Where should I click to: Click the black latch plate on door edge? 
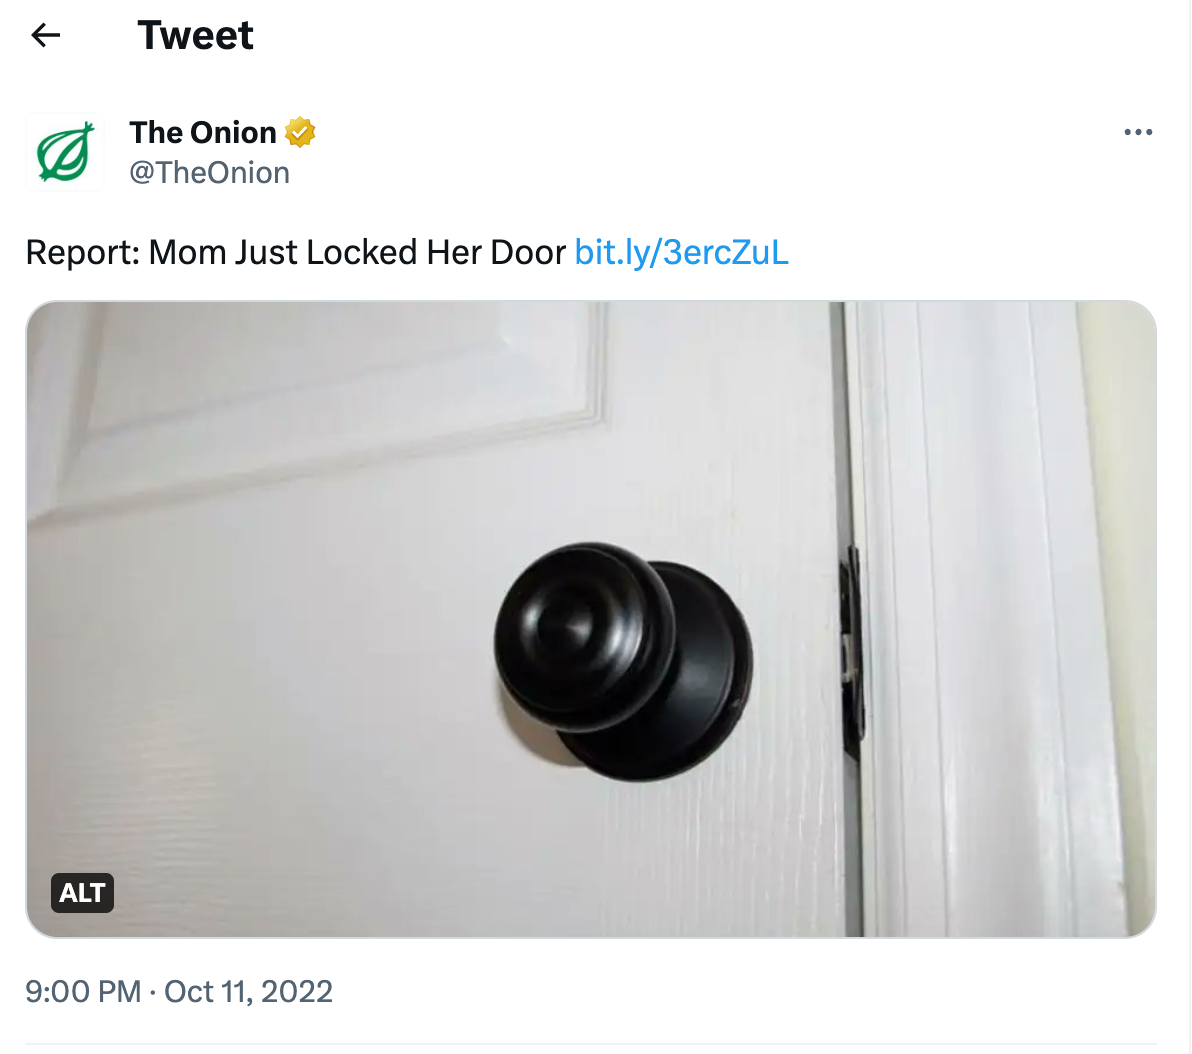click(851, 654)
